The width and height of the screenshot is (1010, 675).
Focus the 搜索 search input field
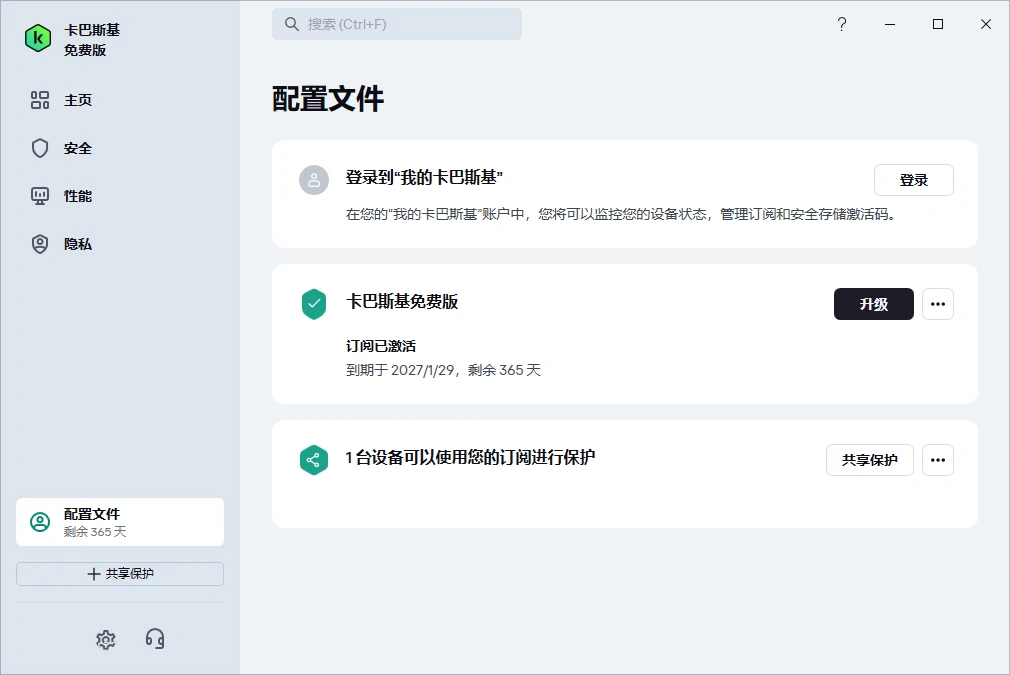tap(410, 24)
